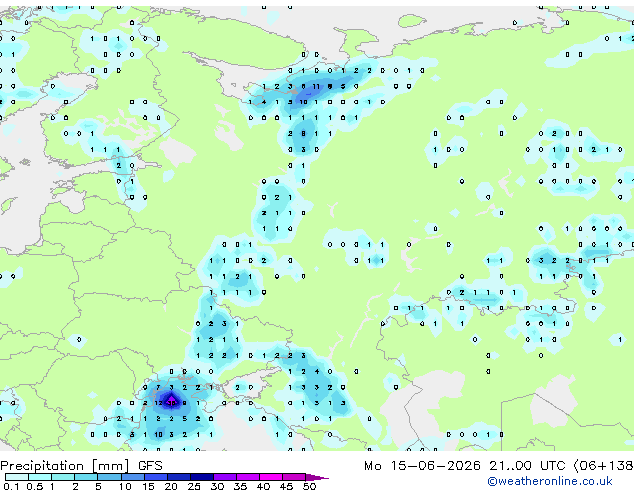This screenshot has width=634, height=490.
Task: Pick the 35–40 mm legend swatch
Action: pos(247,477)
